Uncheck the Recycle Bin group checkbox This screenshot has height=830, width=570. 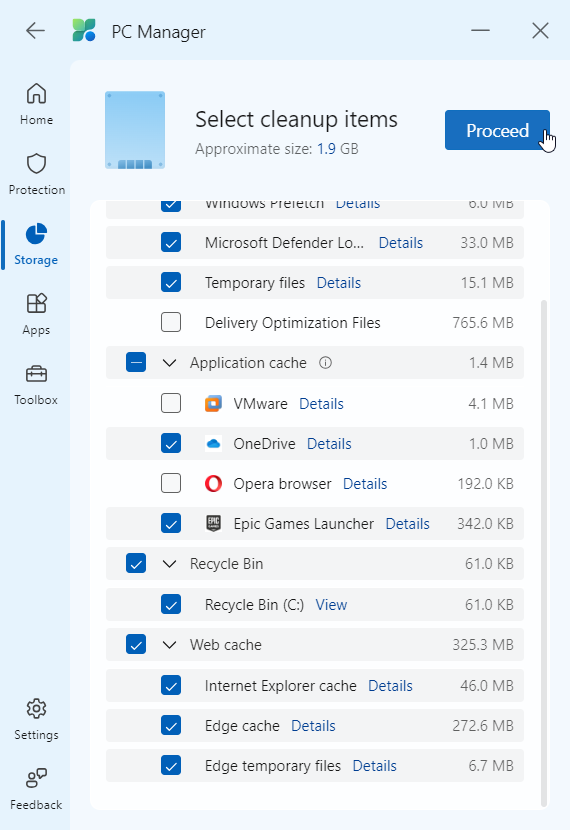[x=136, y=564]
